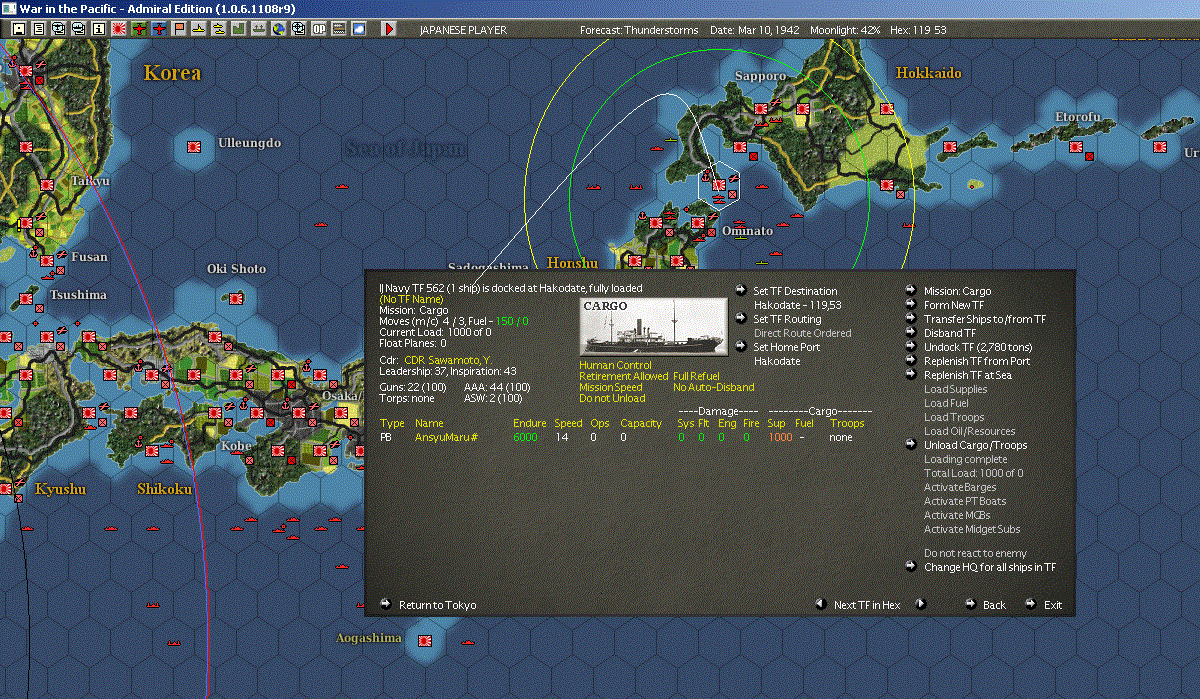
Task: Select Change HQ for all ships in TF
Action: pyautogui.click(x=990, y=567)
